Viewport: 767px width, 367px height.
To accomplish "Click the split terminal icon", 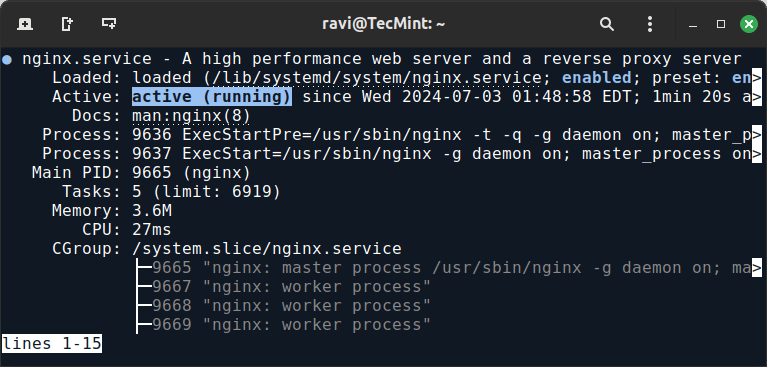I will click(x=109, y=23).
